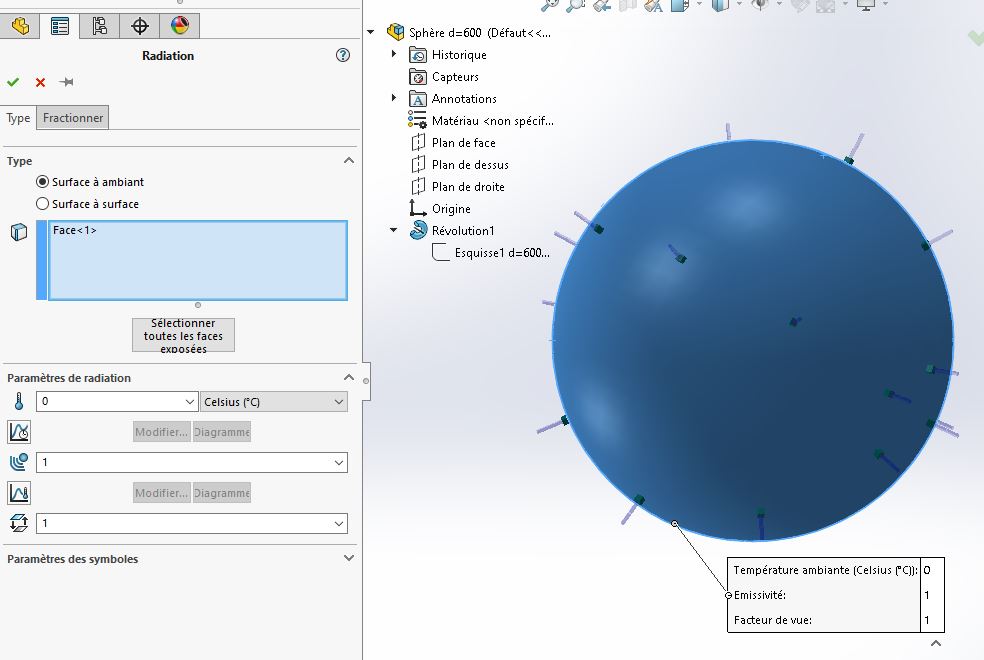984x660 pixels.
Task: Click the Esquisse1 sketch icon
Action: coord(441,253)
